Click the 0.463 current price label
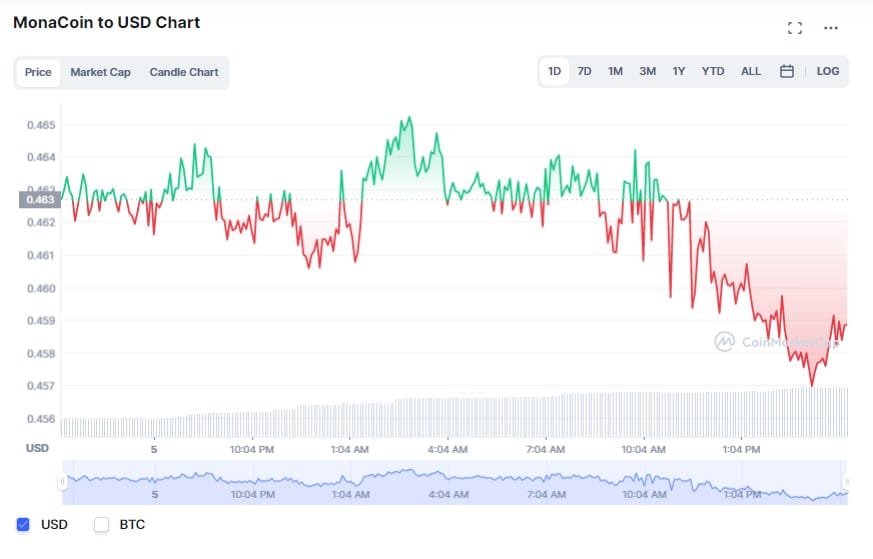Viewport: 873px width, 559px height. 40,199
